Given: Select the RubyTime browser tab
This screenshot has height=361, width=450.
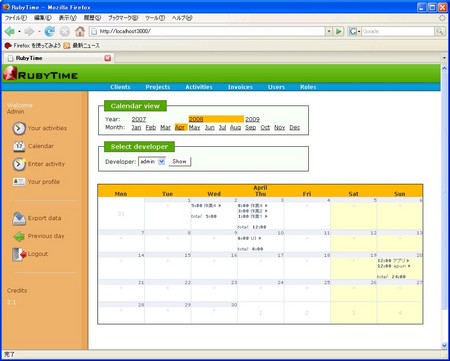Looking at the screenshot, I should click(x=58, y=58).
